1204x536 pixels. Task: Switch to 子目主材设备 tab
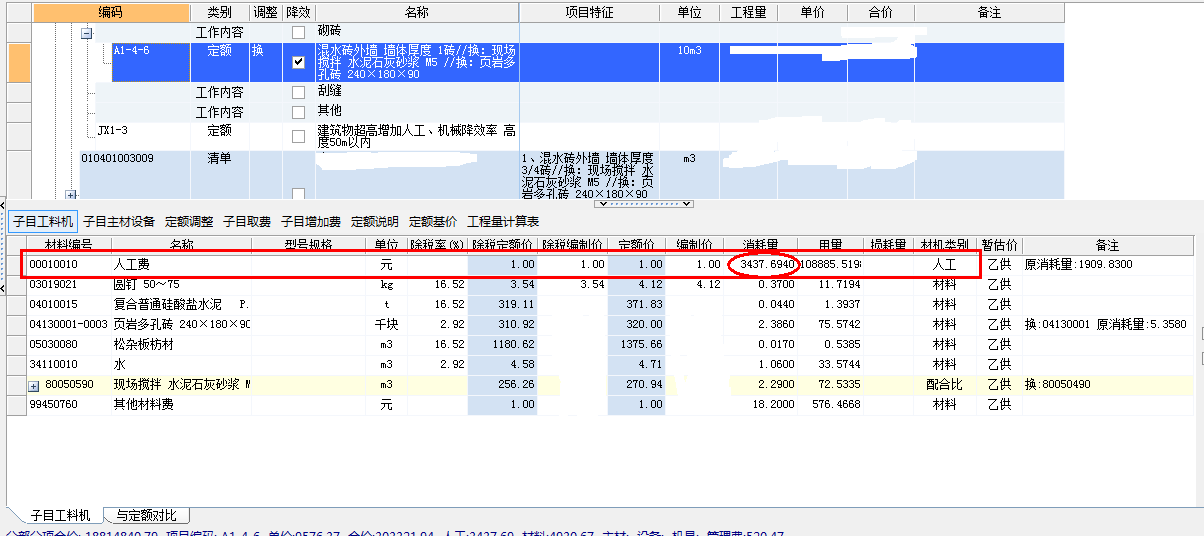(119, 222)
